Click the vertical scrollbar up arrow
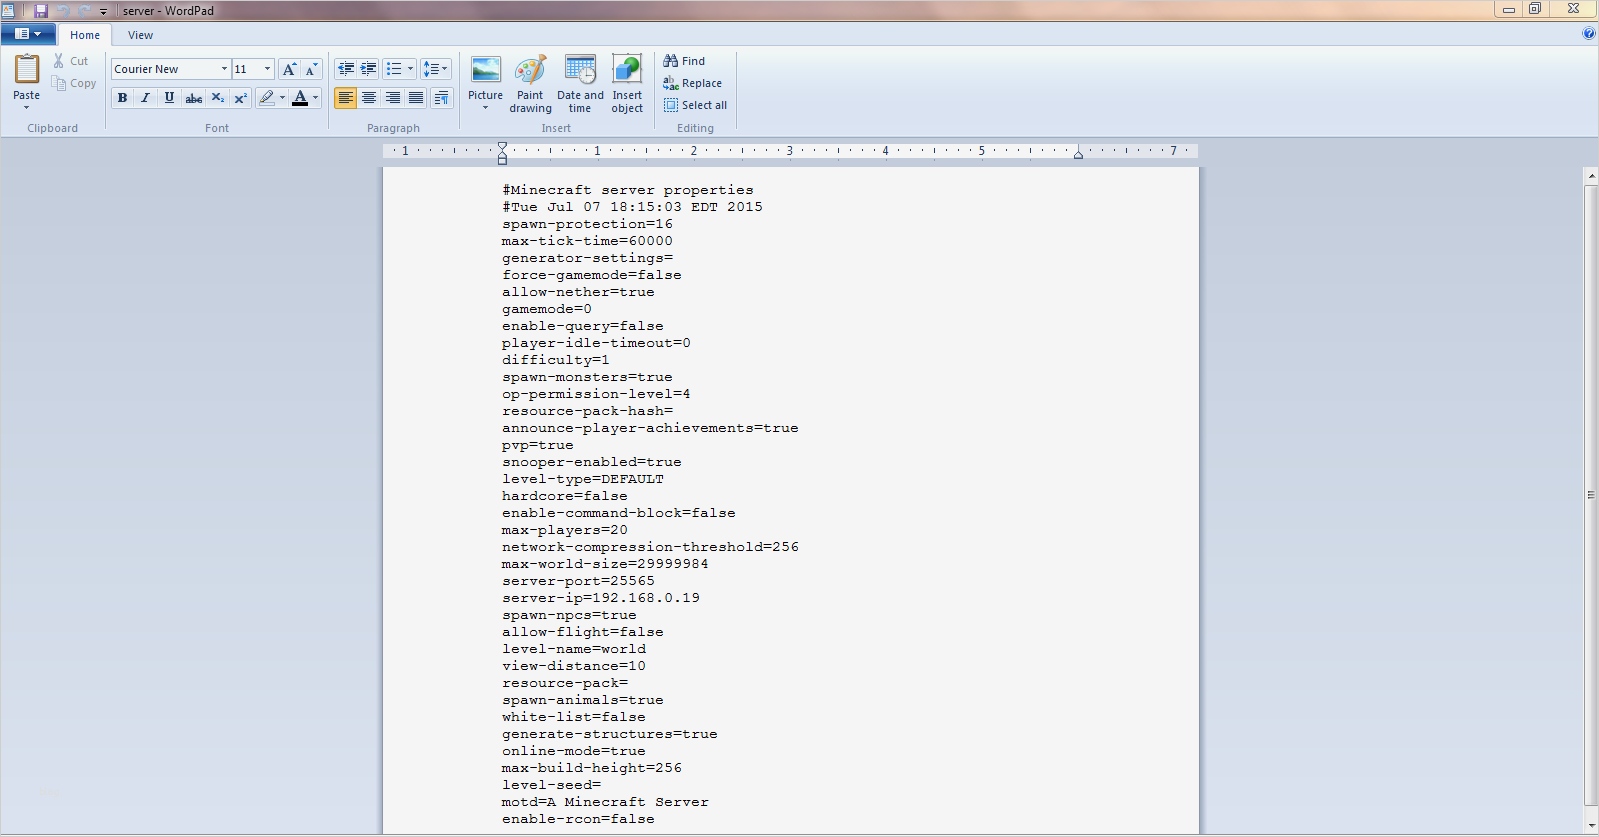Screen dimensions: 1599x837 click(1591, 176)
